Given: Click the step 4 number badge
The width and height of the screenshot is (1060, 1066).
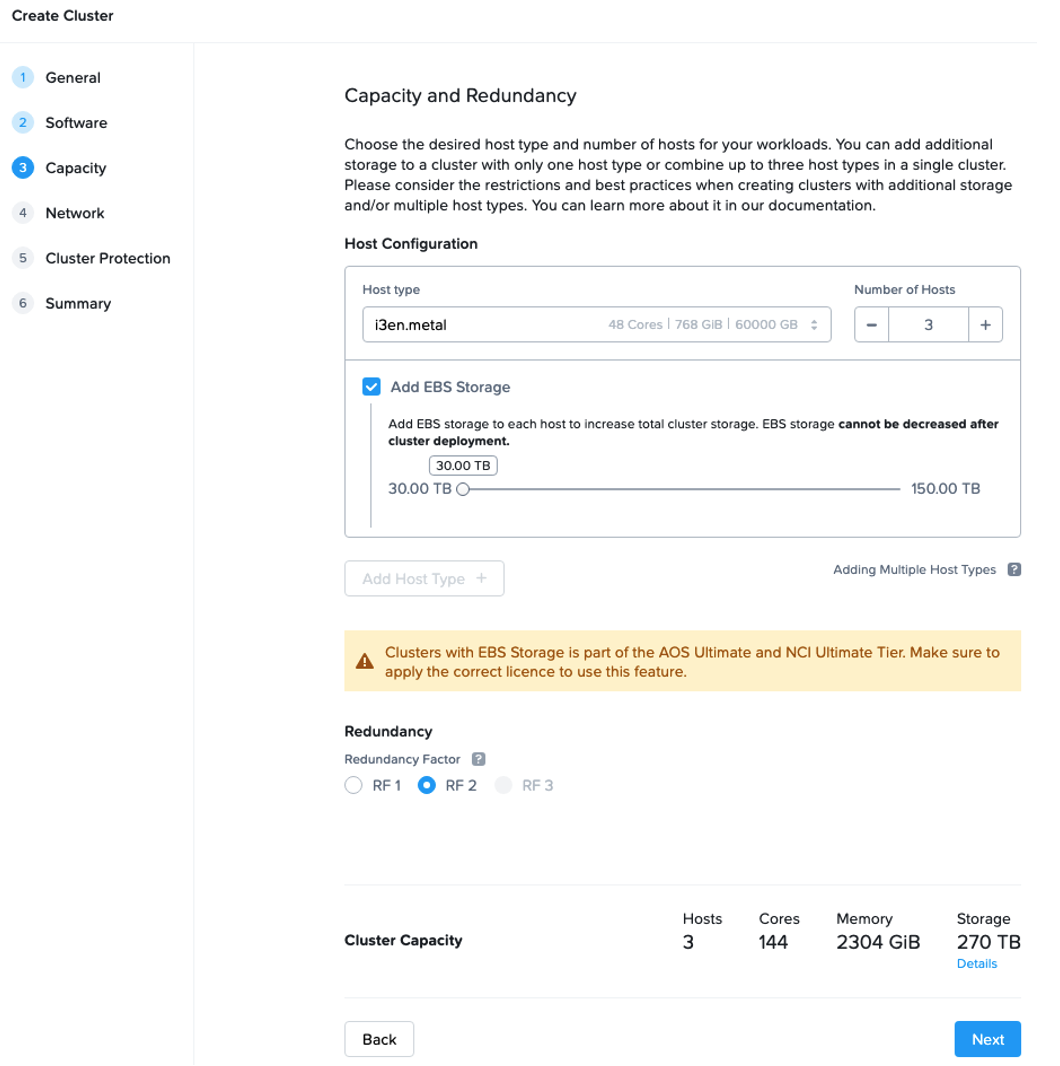Looking at the screenshot, I should coord(22,213).
